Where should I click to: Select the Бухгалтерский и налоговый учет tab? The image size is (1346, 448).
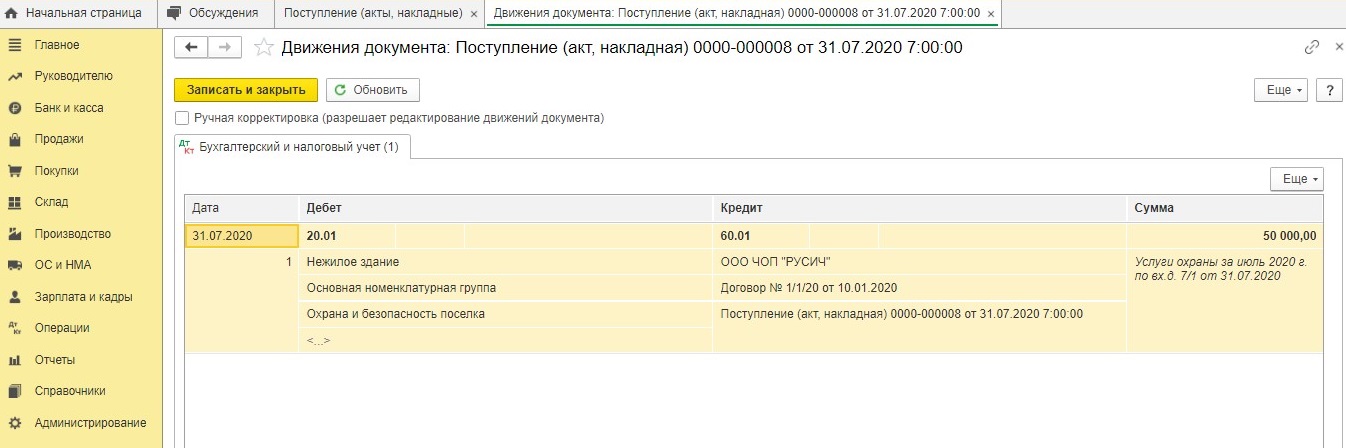tap(292, 147)
